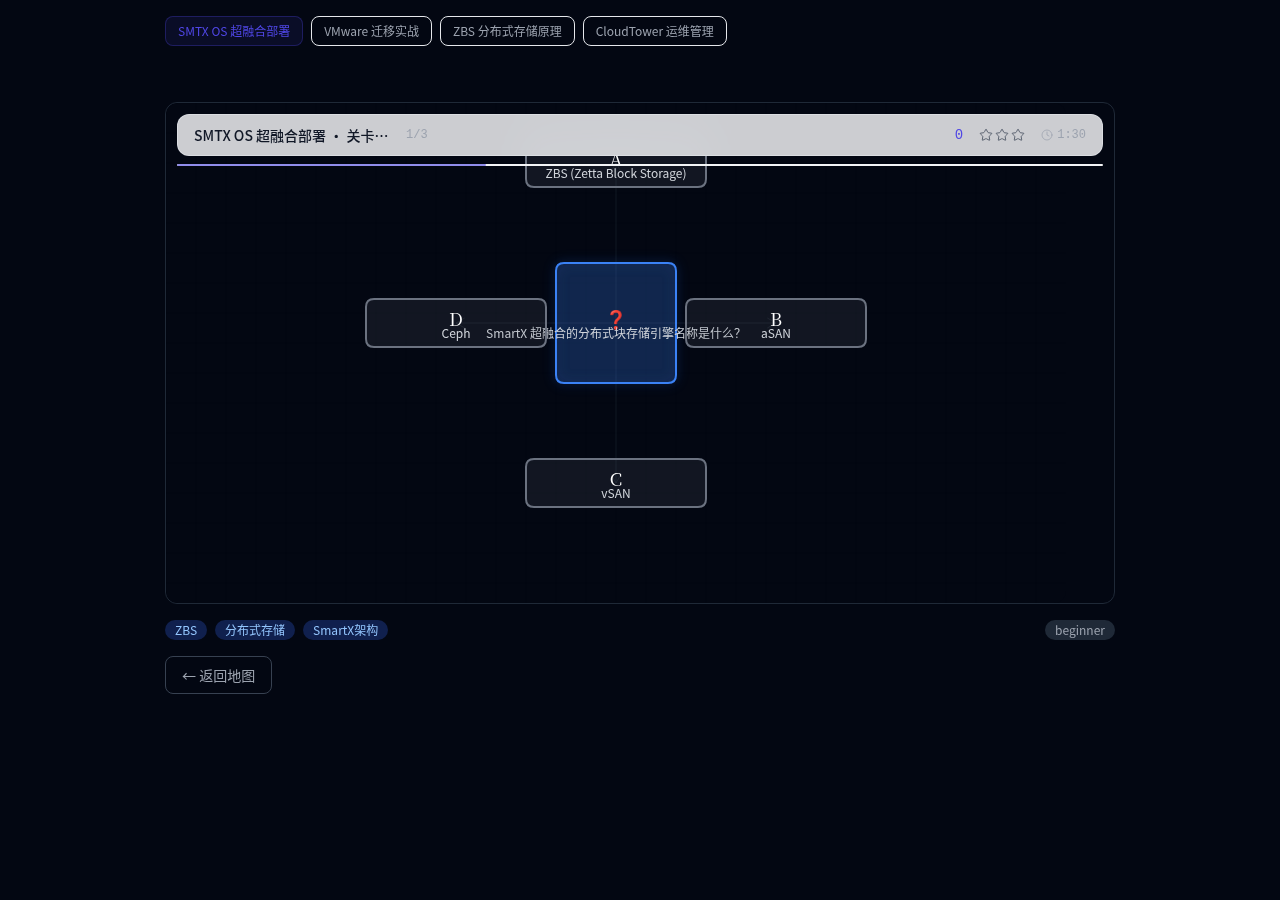1280x900 pixels.
Task: Choose answer C vSAN
Action: click(x=616, y=483)
